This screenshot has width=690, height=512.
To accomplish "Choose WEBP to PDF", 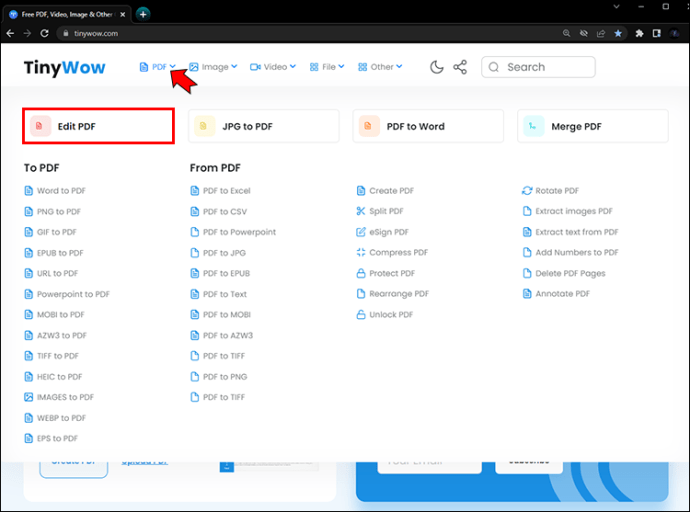I will point(62,418).
